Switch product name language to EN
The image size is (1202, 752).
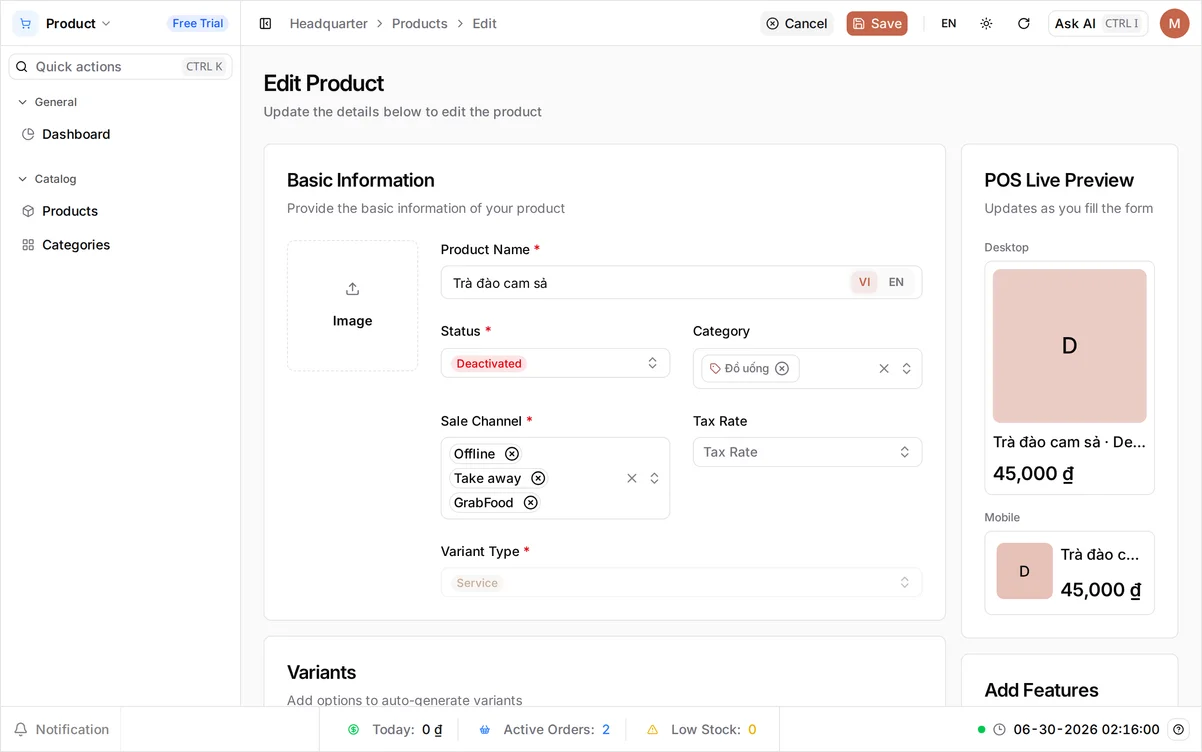pos(896,282)
